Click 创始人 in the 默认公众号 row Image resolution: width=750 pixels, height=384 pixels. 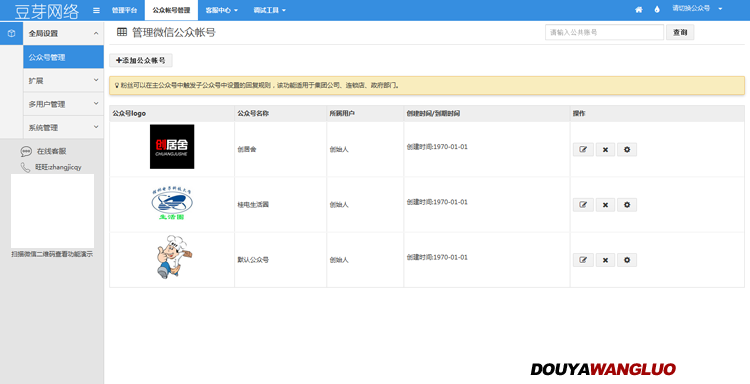(x=339, y=260)
